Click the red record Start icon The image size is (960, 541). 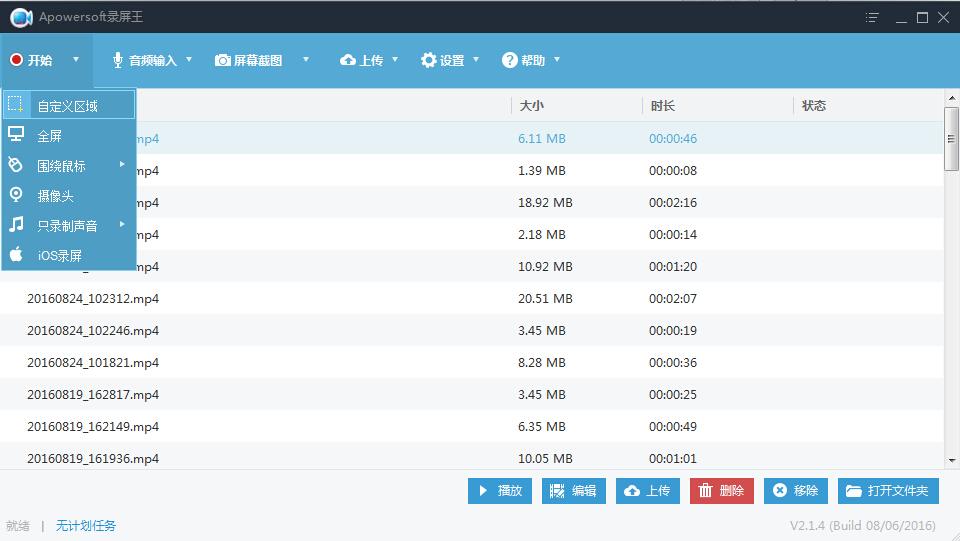pyautogui.click(x=17, y=60)
